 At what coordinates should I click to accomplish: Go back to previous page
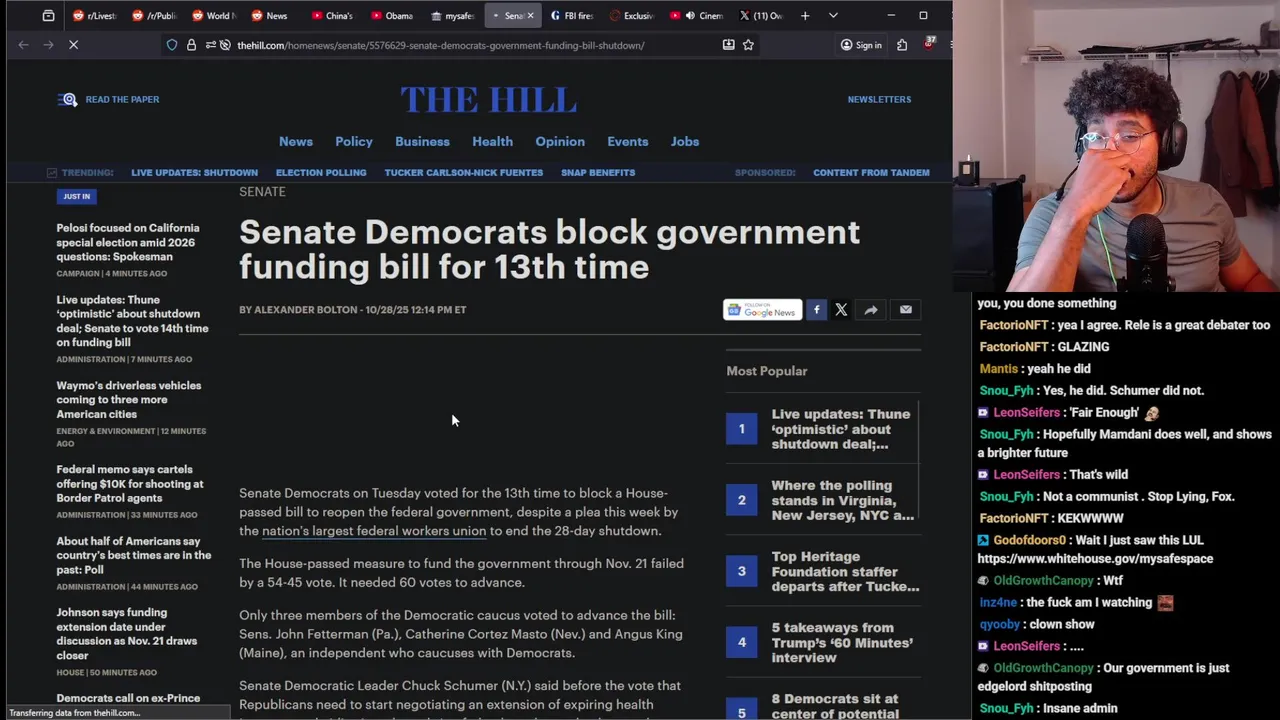23,45
